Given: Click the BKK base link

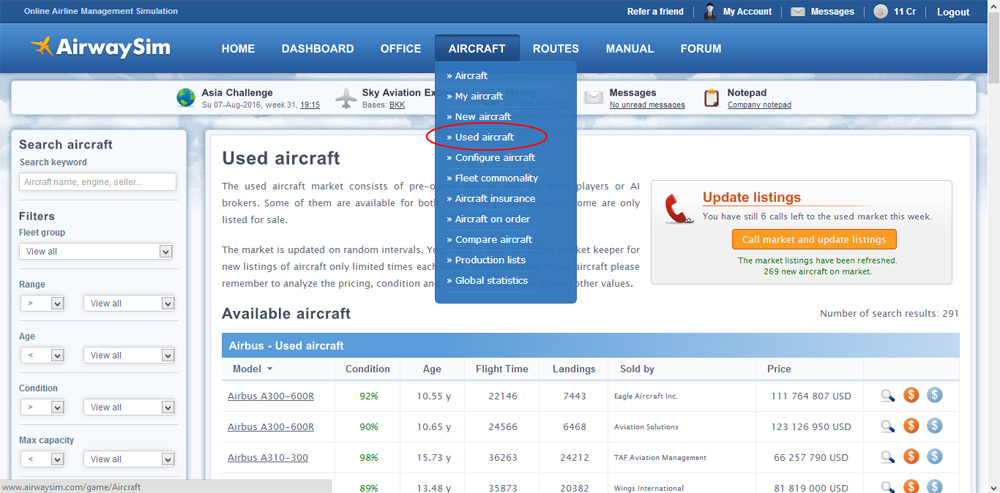Looking at the screenshot, I should click(397, 105).
